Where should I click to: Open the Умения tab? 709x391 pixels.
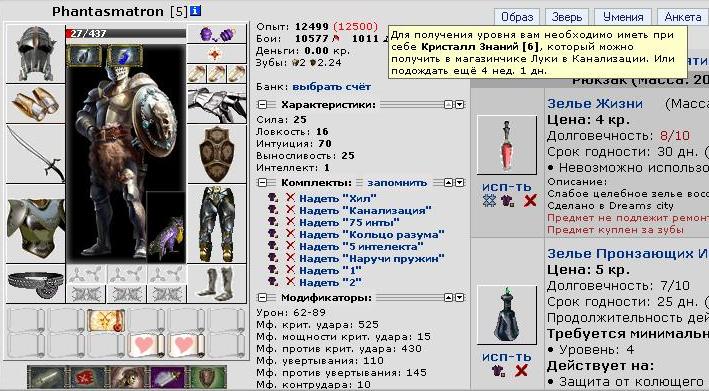click(x=623, y=17)
